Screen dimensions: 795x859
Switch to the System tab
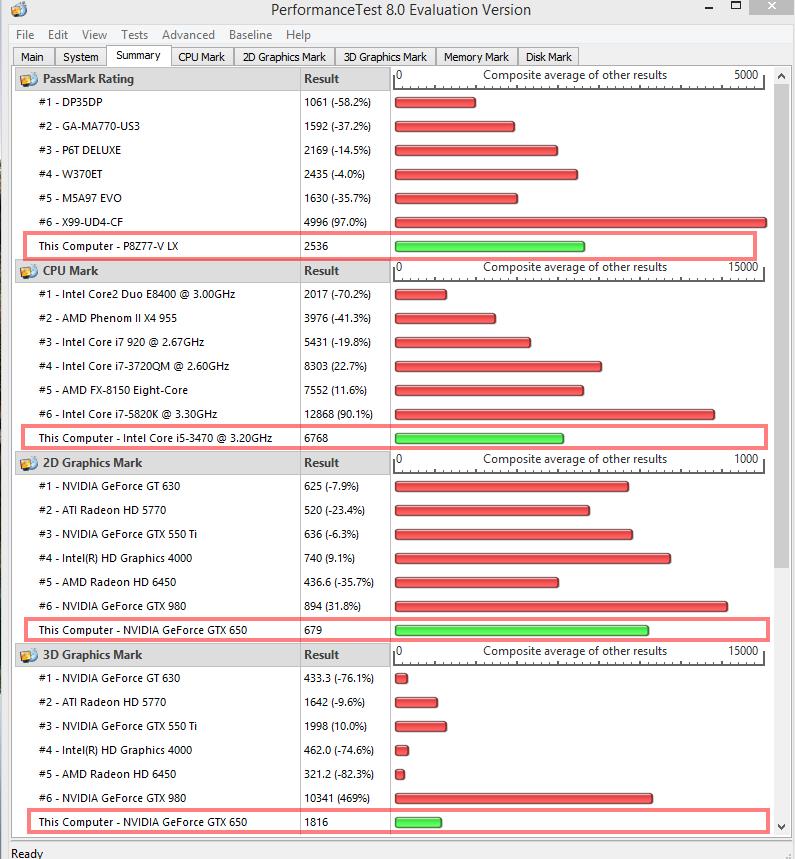(x=81, y=57)
